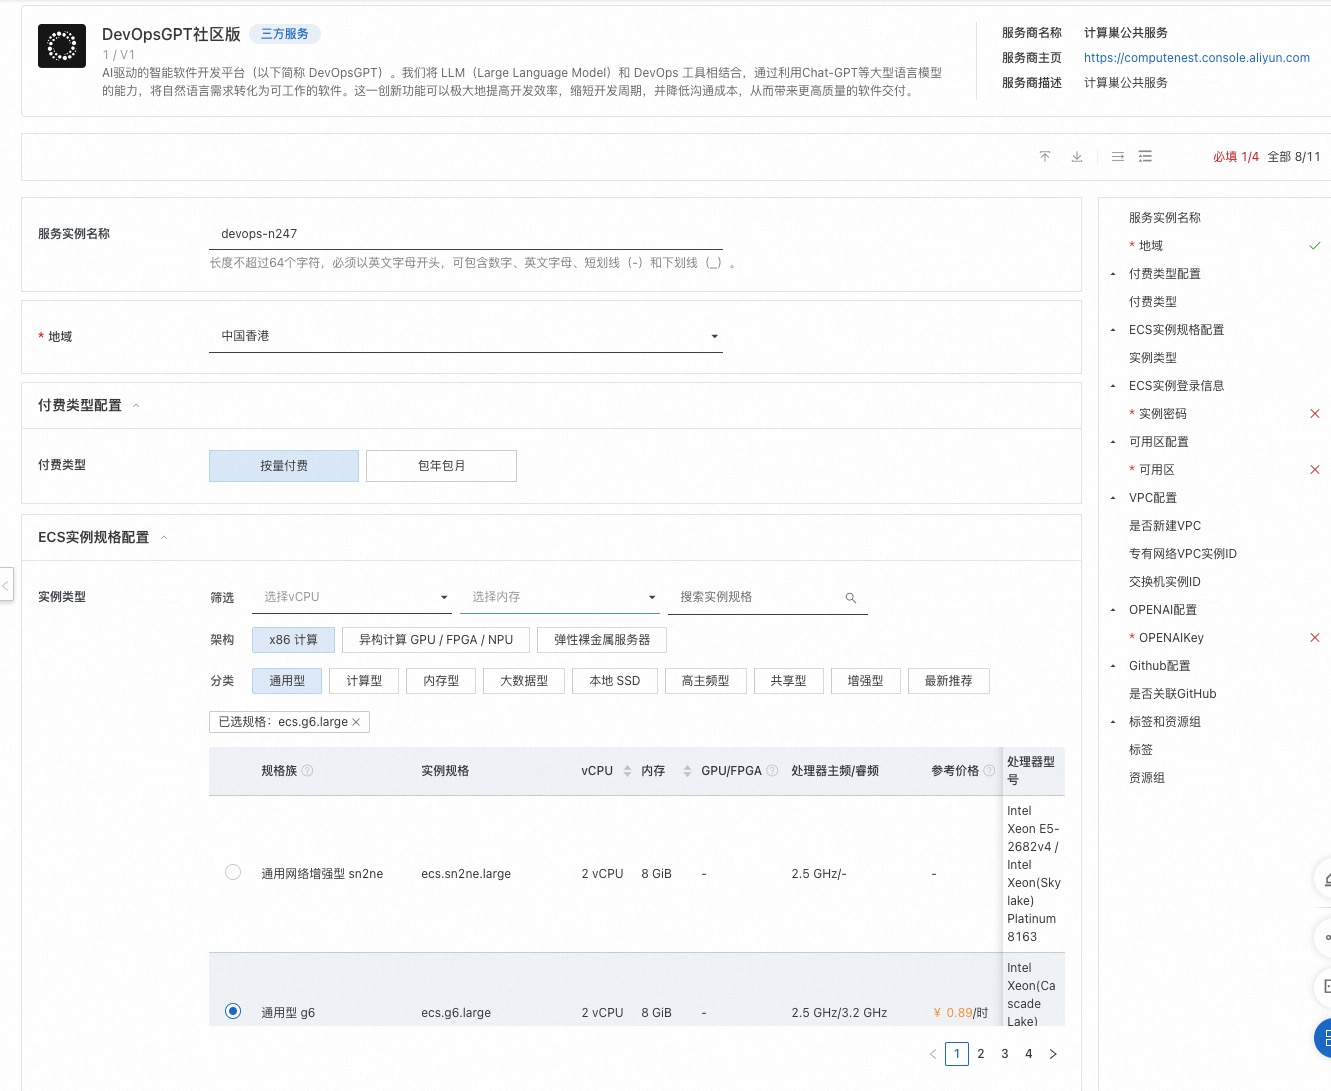Open the 选择vCPU filter dropdown
This screenshot has width=1331, height=1091.
point(352,597)
